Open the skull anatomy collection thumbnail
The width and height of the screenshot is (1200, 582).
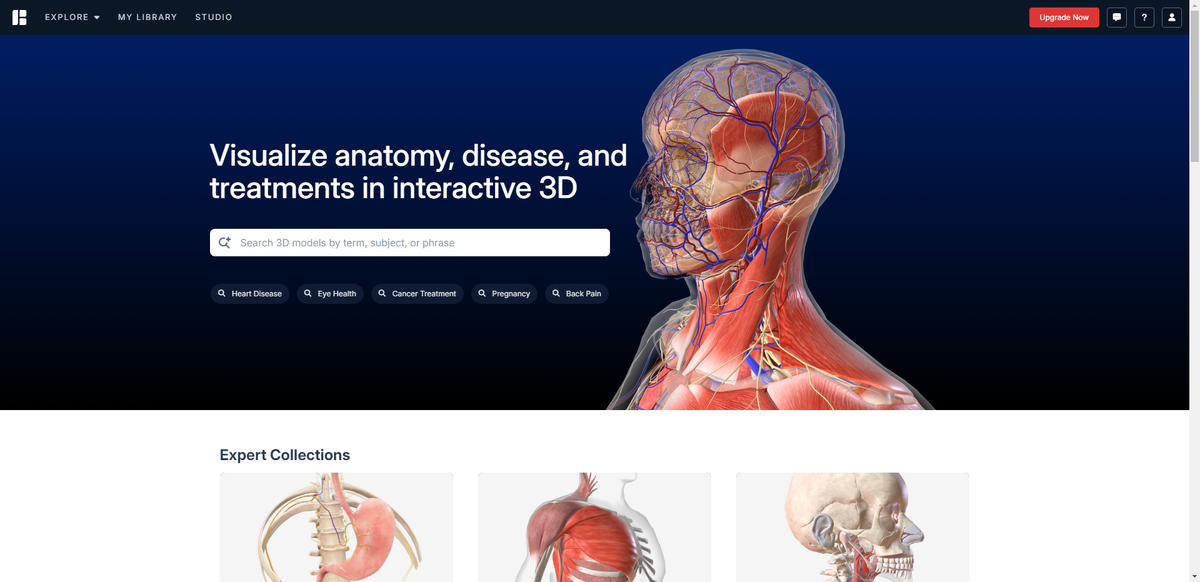click(x=852, y=527)
